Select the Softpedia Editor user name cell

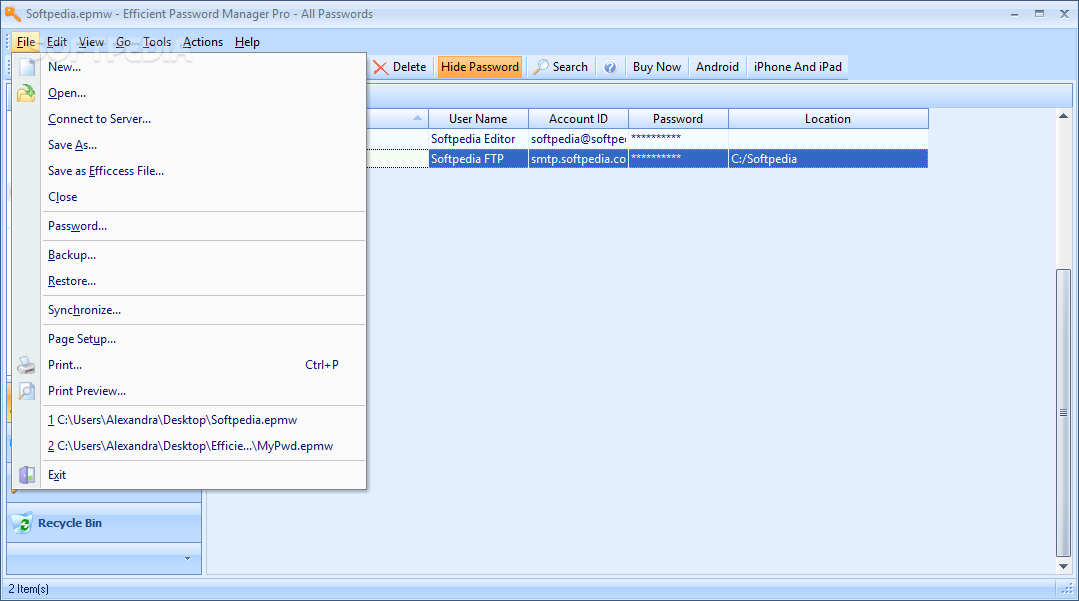pyautogui.click(x=478, y=139)
